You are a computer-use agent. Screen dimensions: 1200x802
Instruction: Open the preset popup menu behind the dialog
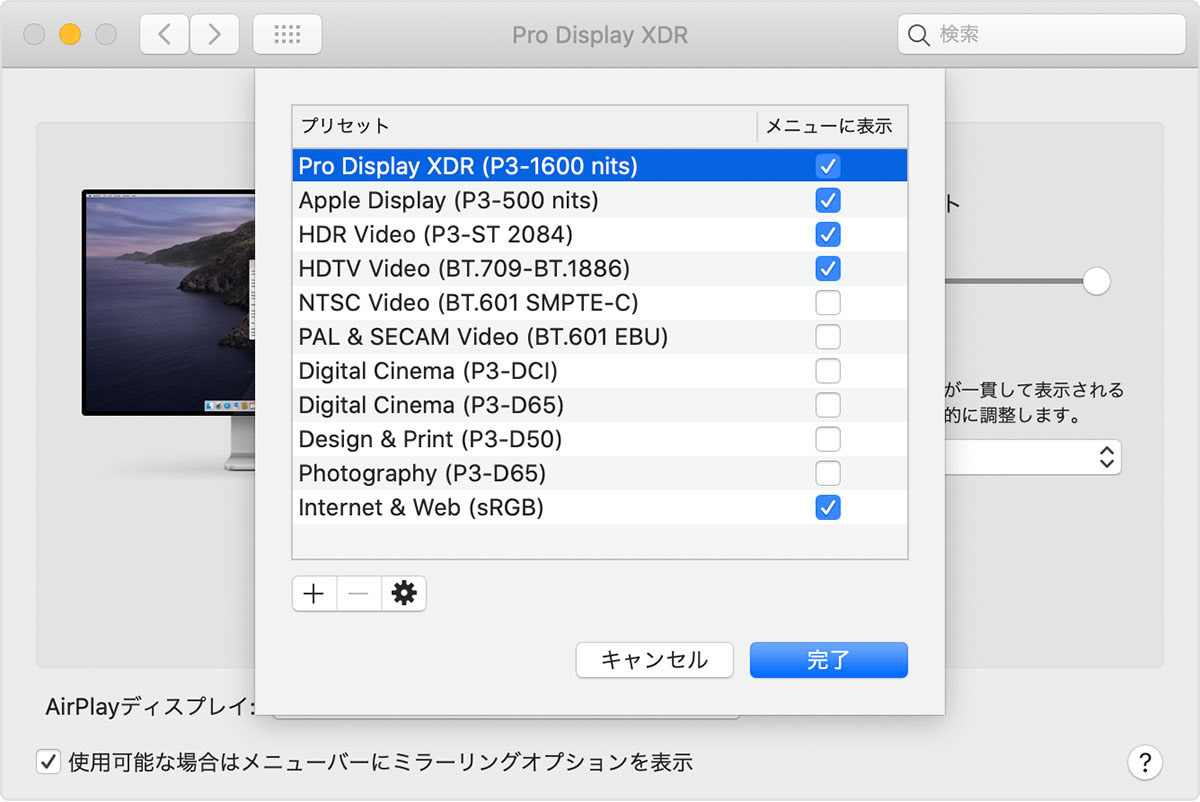(1034, 458)
